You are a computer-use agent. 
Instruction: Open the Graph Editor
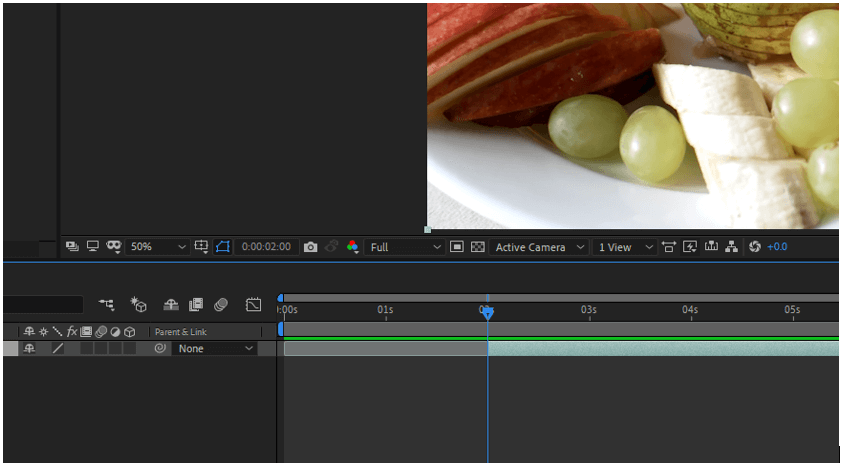click(253, 305)
